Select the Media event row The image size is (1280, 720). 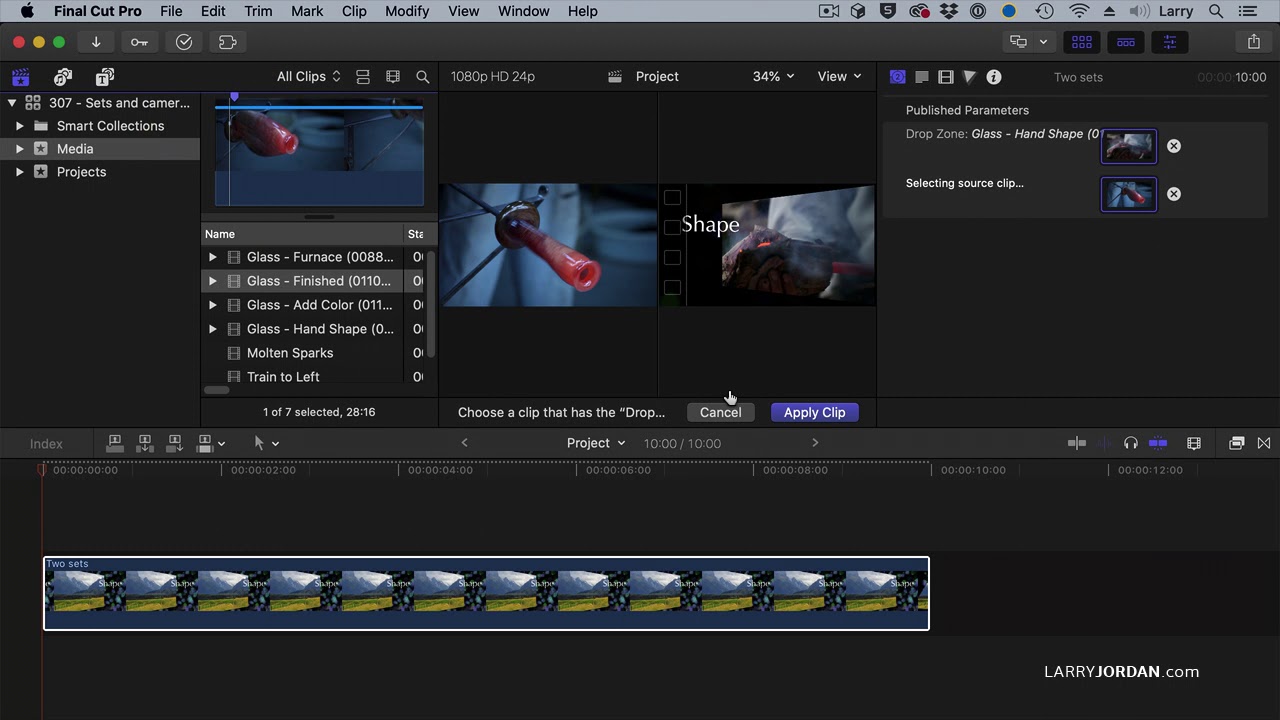click(x=100, y=149)
